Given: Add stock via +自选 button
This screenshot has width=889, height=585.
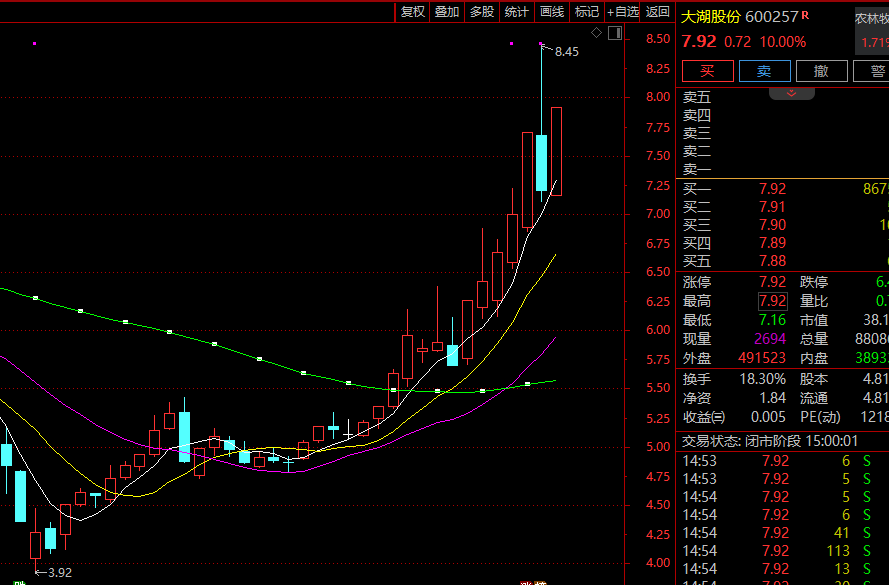Looking at the screenshot, I should click(x=623, y=11).
